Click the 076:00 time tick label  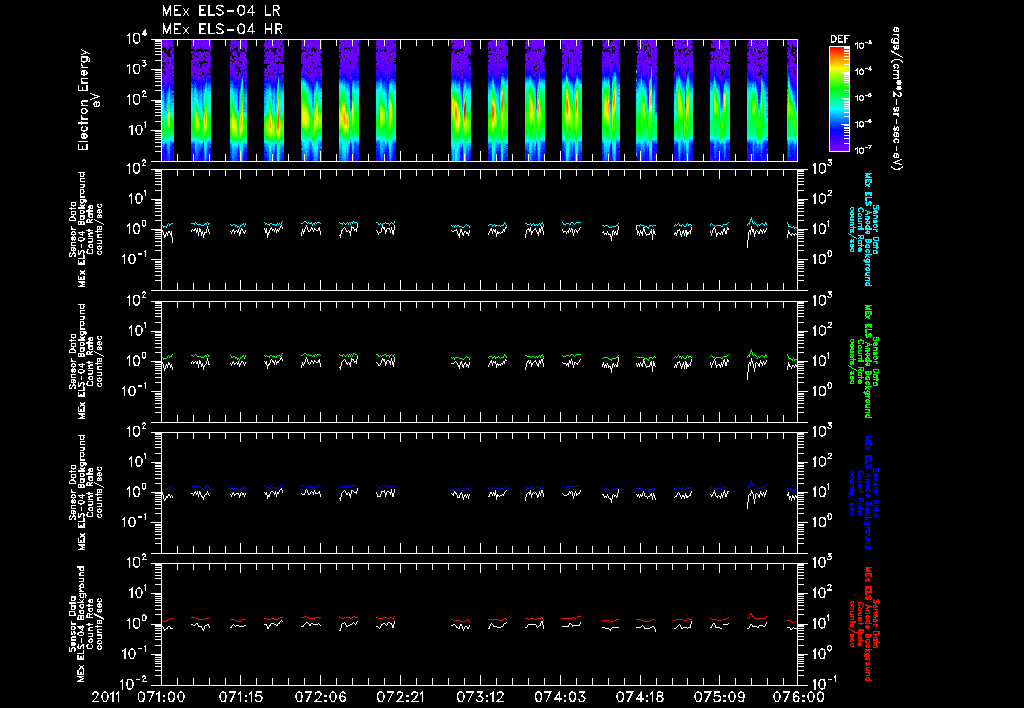pyautogui.click(x=799, y=698)
